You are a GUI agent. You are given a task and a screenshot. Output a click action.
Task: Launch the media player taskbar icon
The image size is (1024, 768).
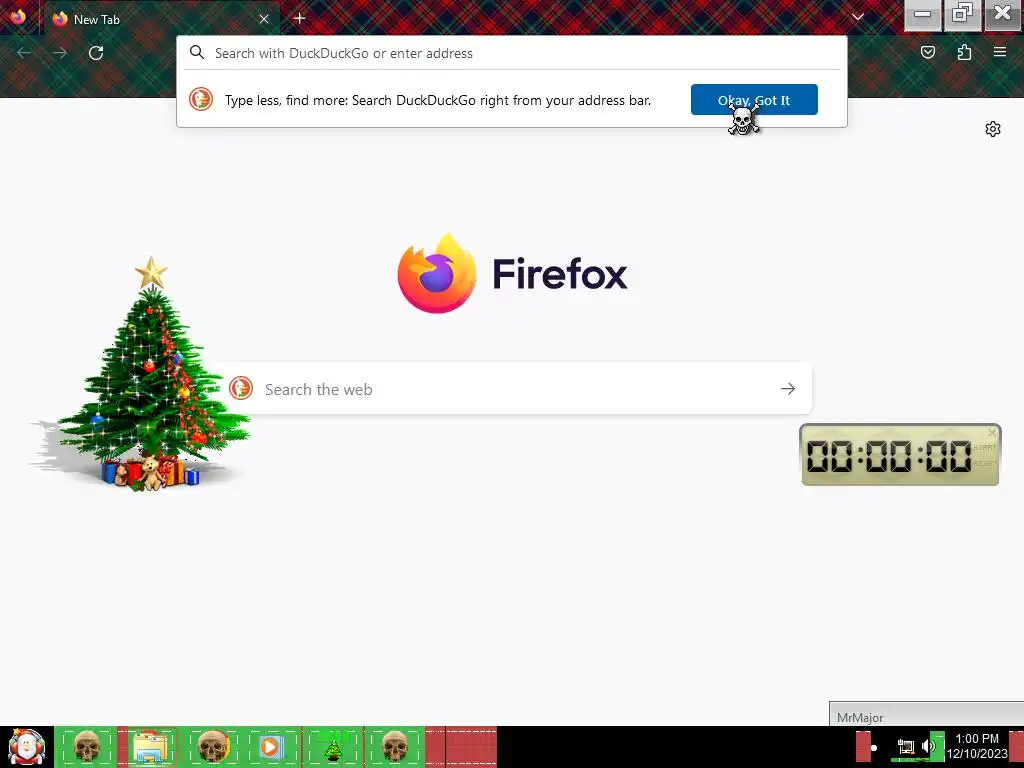(270, 747)
